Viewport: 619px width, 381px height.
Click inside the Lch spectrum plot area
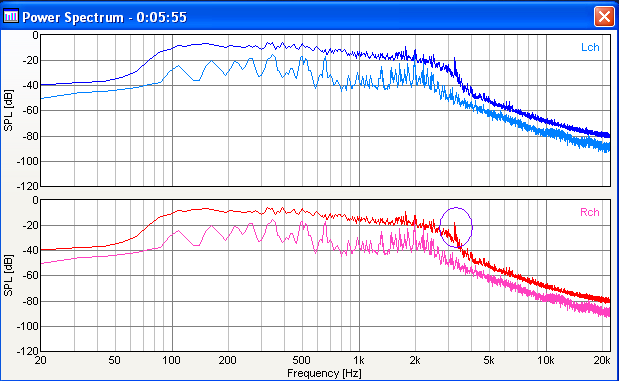tap(326, 111)
